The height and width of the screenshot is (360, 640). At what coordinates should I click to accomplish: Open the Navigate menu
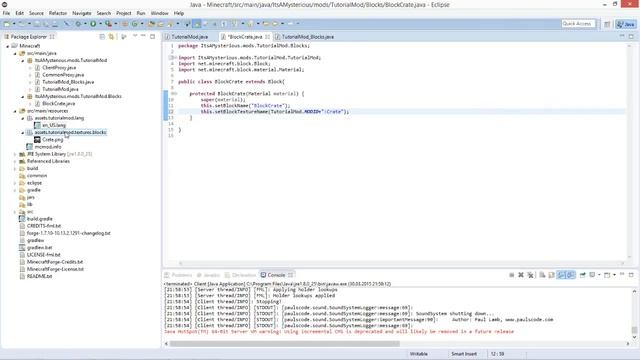(82, 13)
